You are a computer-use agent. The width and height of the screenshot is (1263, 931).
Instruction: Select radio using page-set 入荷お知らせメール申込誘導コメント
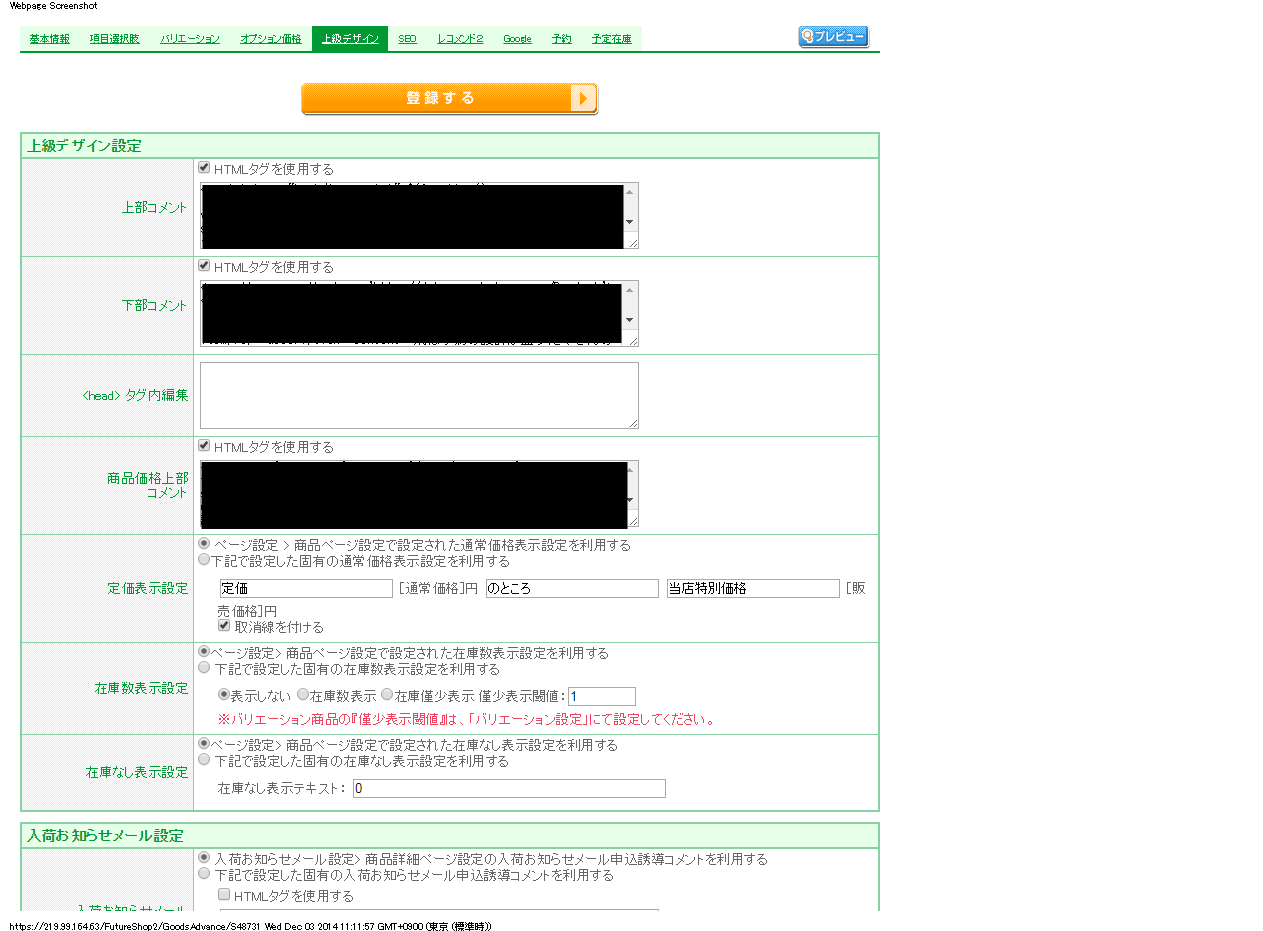point(204,858)
